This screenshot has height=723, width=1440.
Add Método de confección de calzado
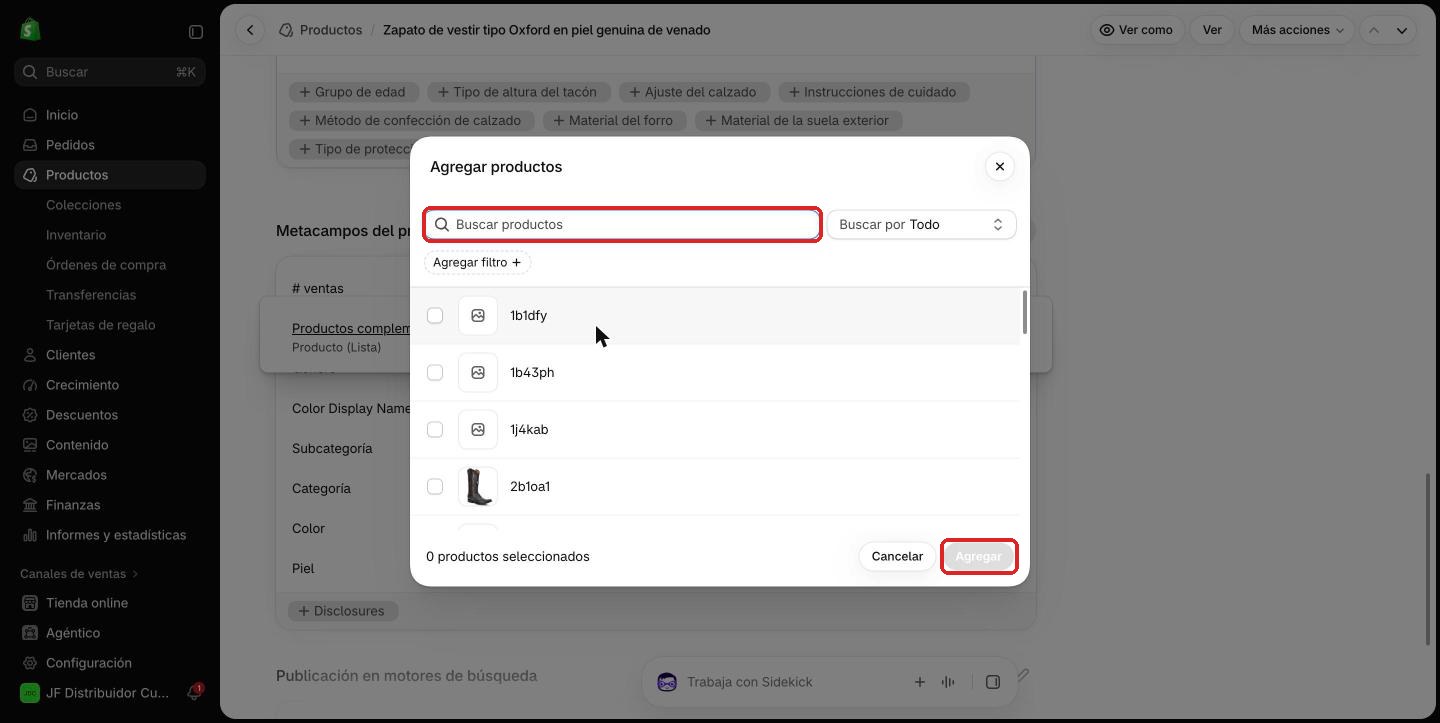pos(410,121)
